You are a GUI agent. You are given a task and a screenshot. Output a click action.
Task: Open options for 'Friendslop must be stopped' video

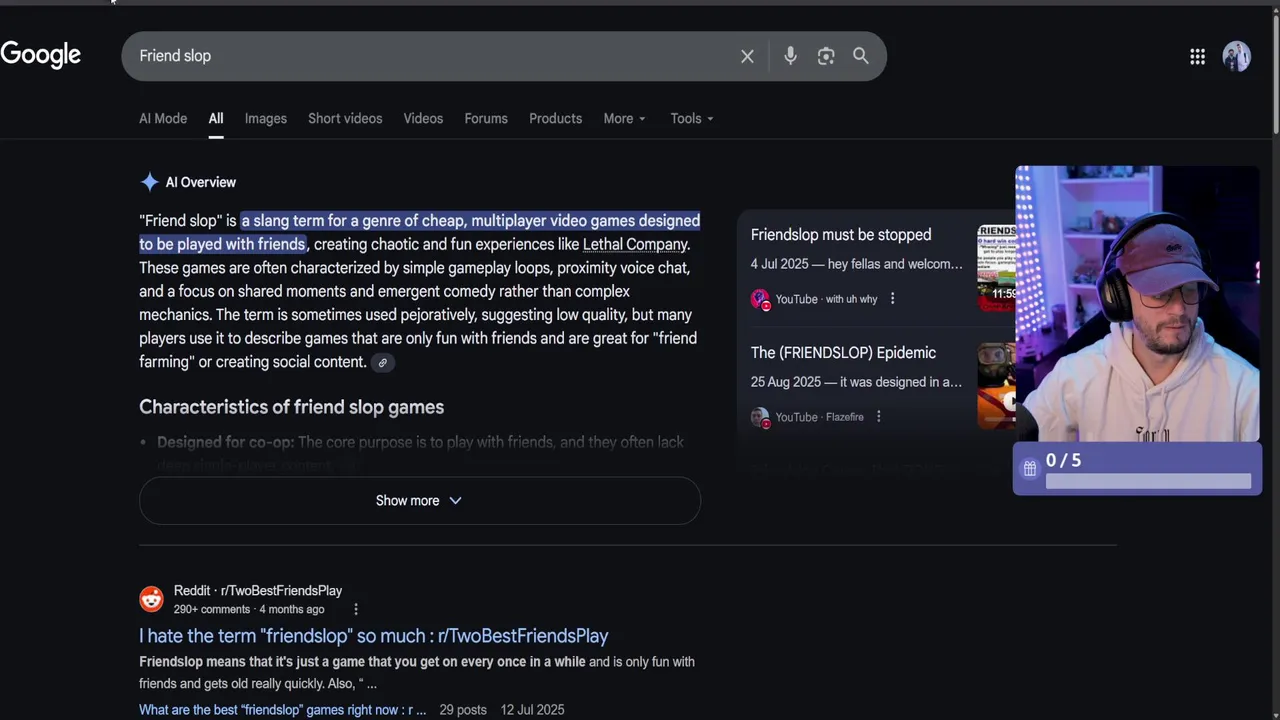892,299
